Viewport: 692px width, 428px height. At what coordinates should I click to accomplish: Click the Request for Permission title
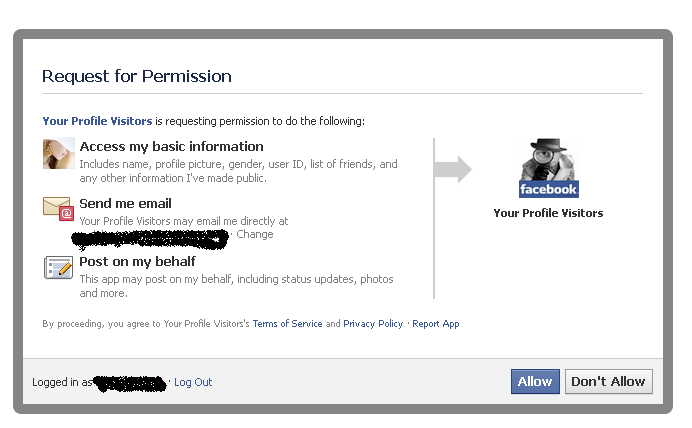pos(136,76)
